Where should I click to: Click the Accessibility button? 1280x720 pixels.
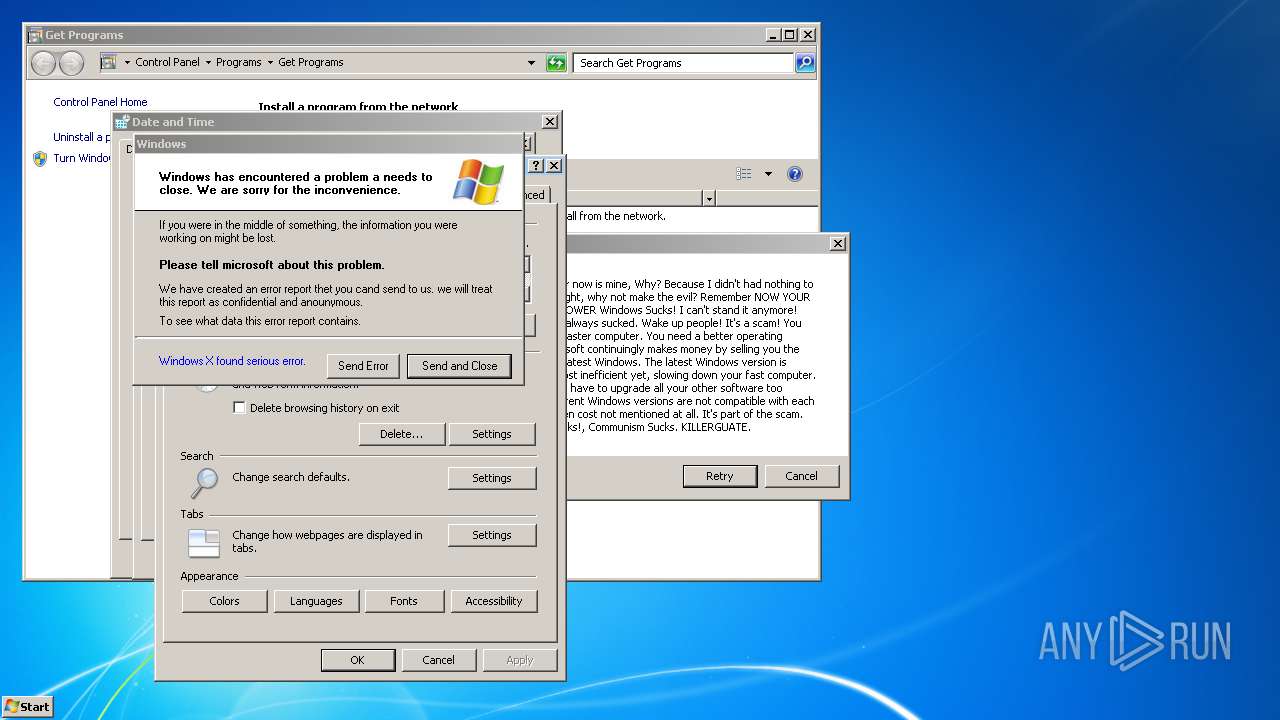point(494,601)
